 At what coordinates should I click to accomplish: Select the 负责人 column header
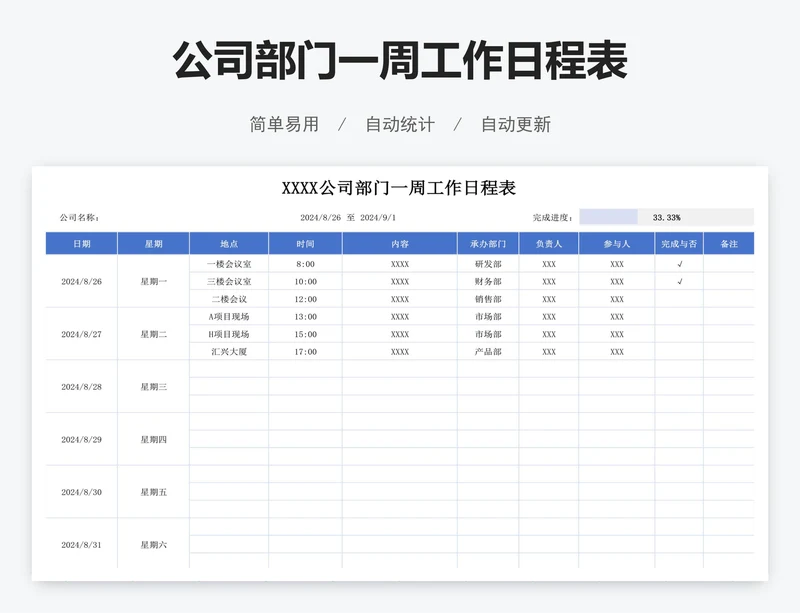[x=549, y=243]
